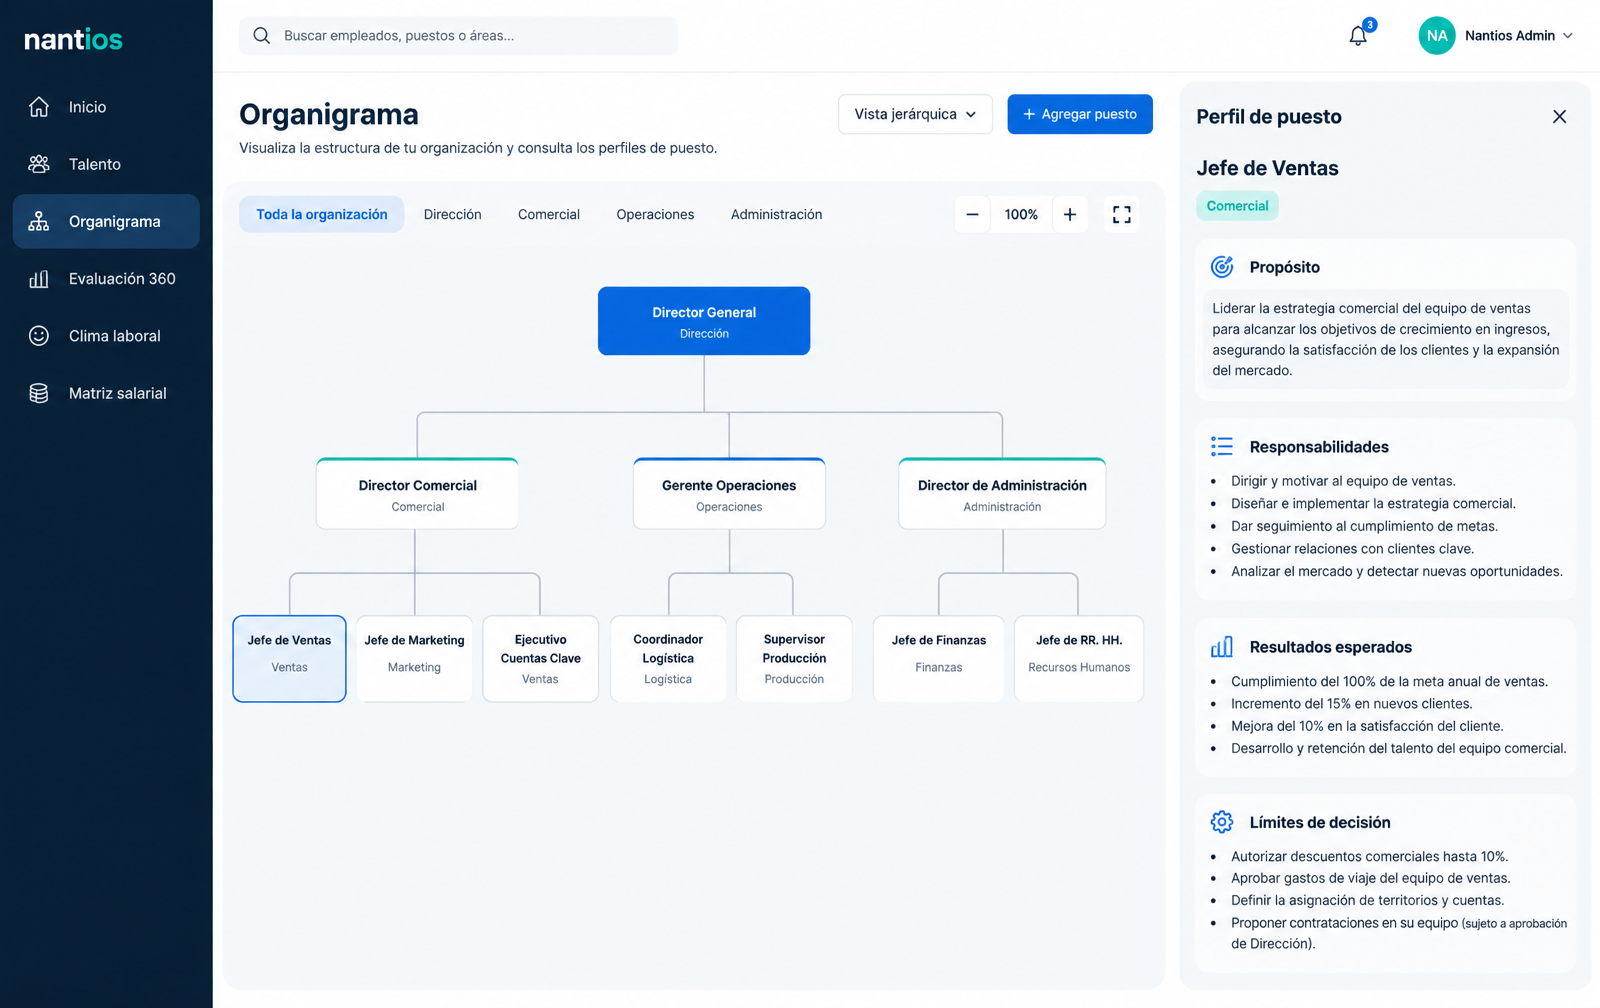Click the Evaluación 360 chart icon

point(39,279)
